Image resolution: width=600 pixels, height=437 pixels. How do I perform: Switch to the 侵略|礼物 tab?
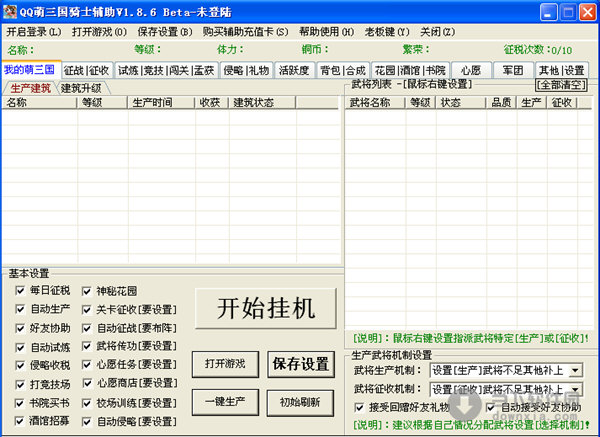(x=246, y=70)
